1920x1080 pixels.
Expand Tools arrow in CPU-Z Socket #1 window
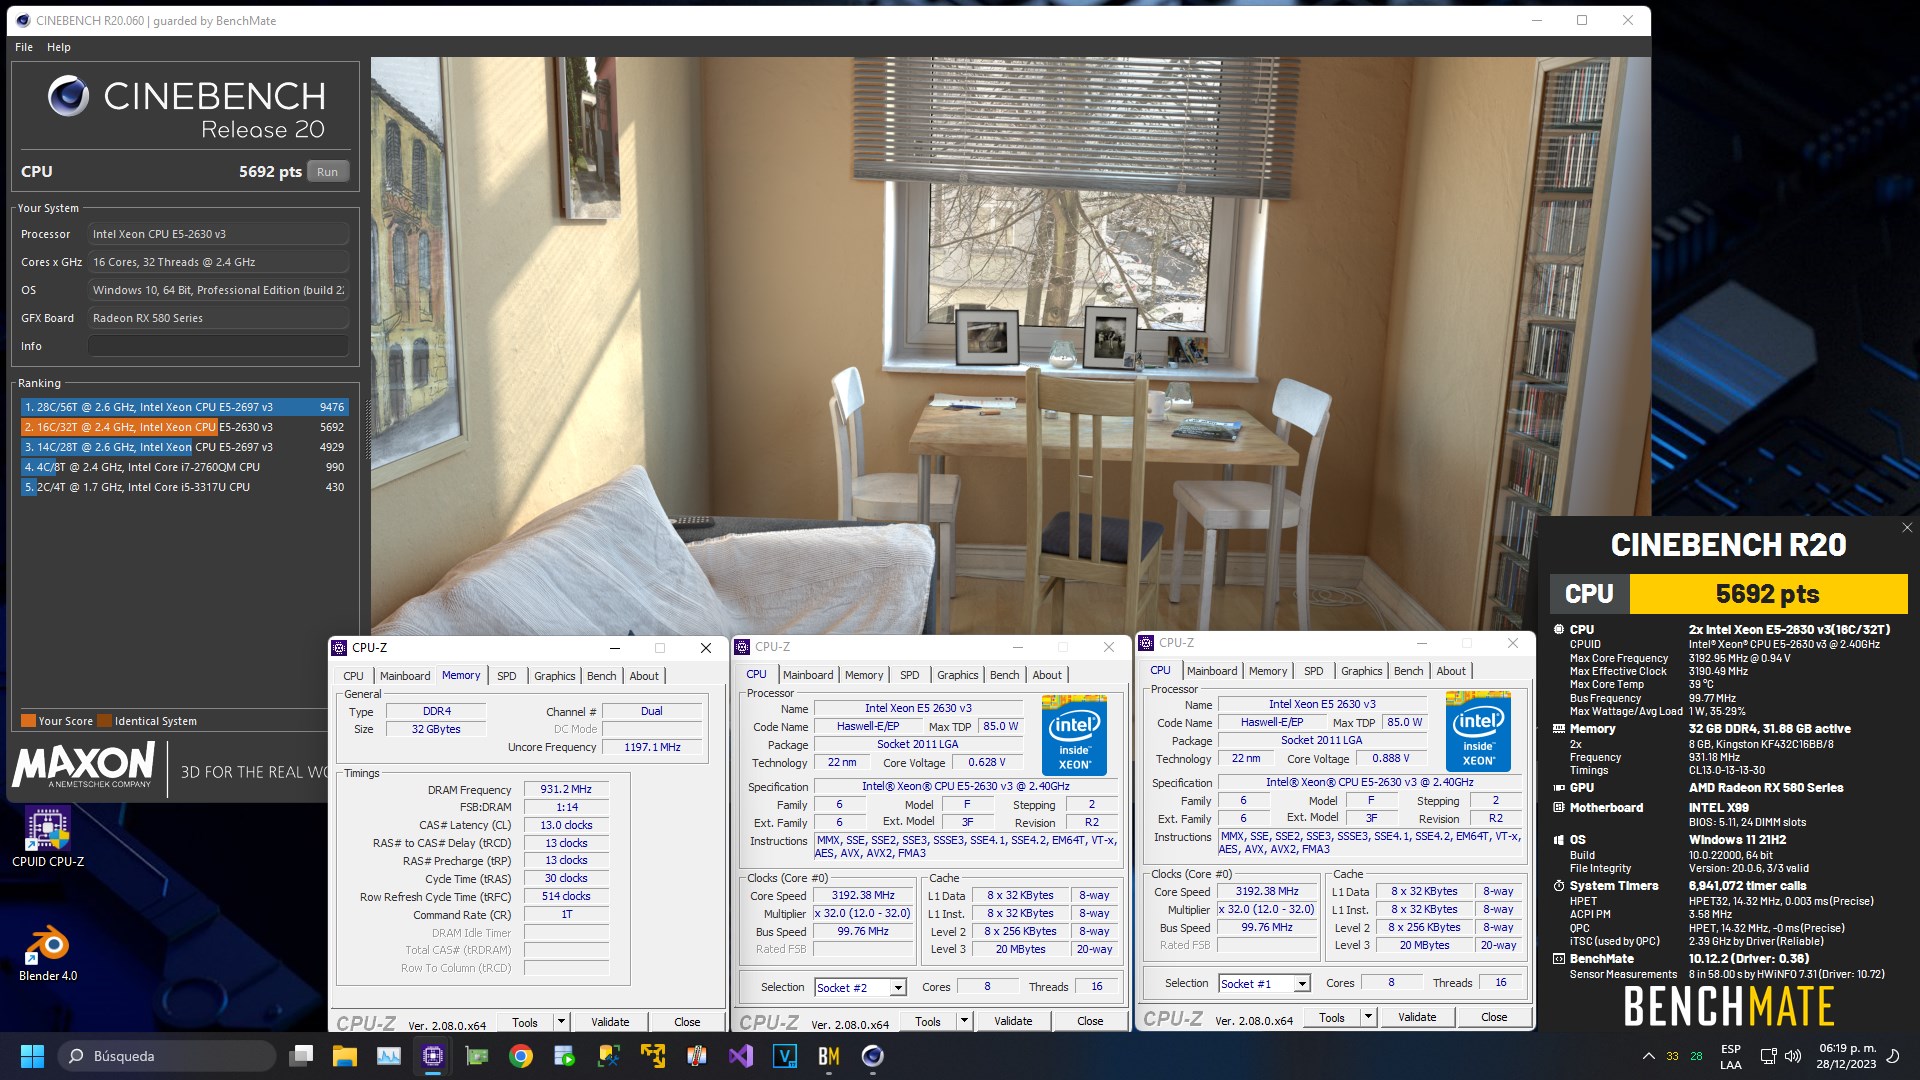tap(1368, 1017)
